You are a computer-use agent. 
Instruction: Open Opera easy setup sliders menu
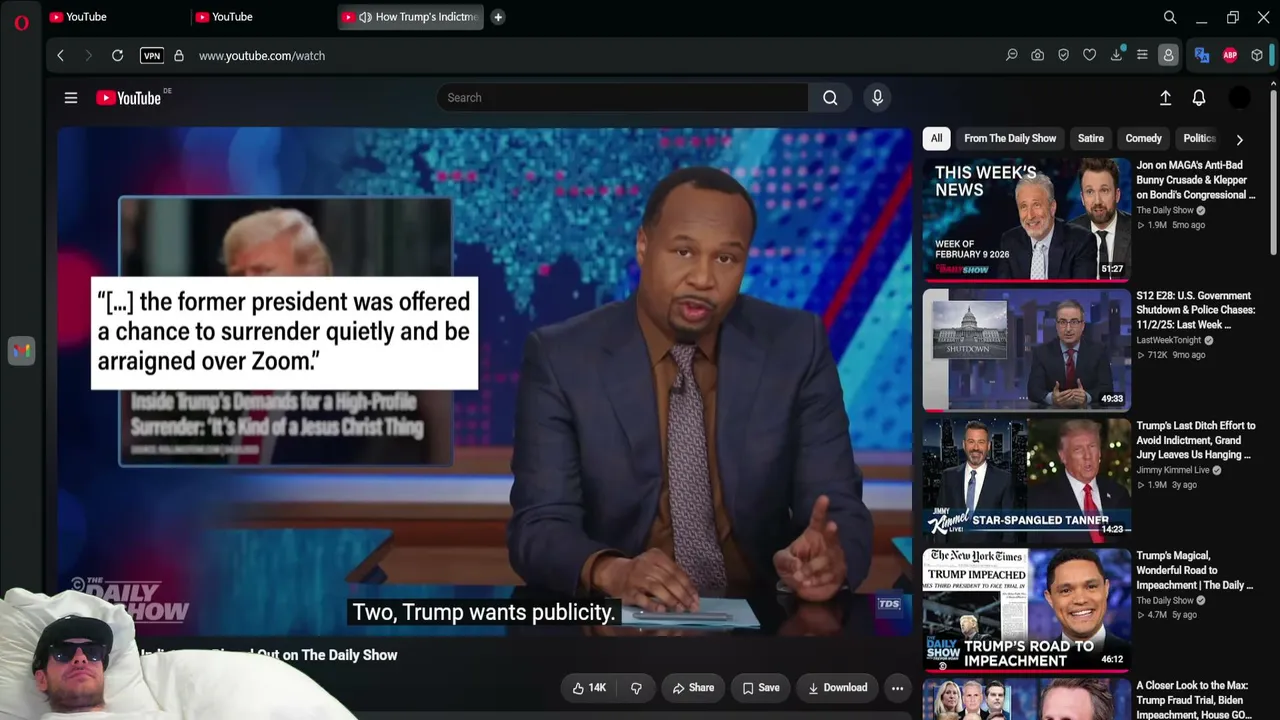[x=1142, y=56]
